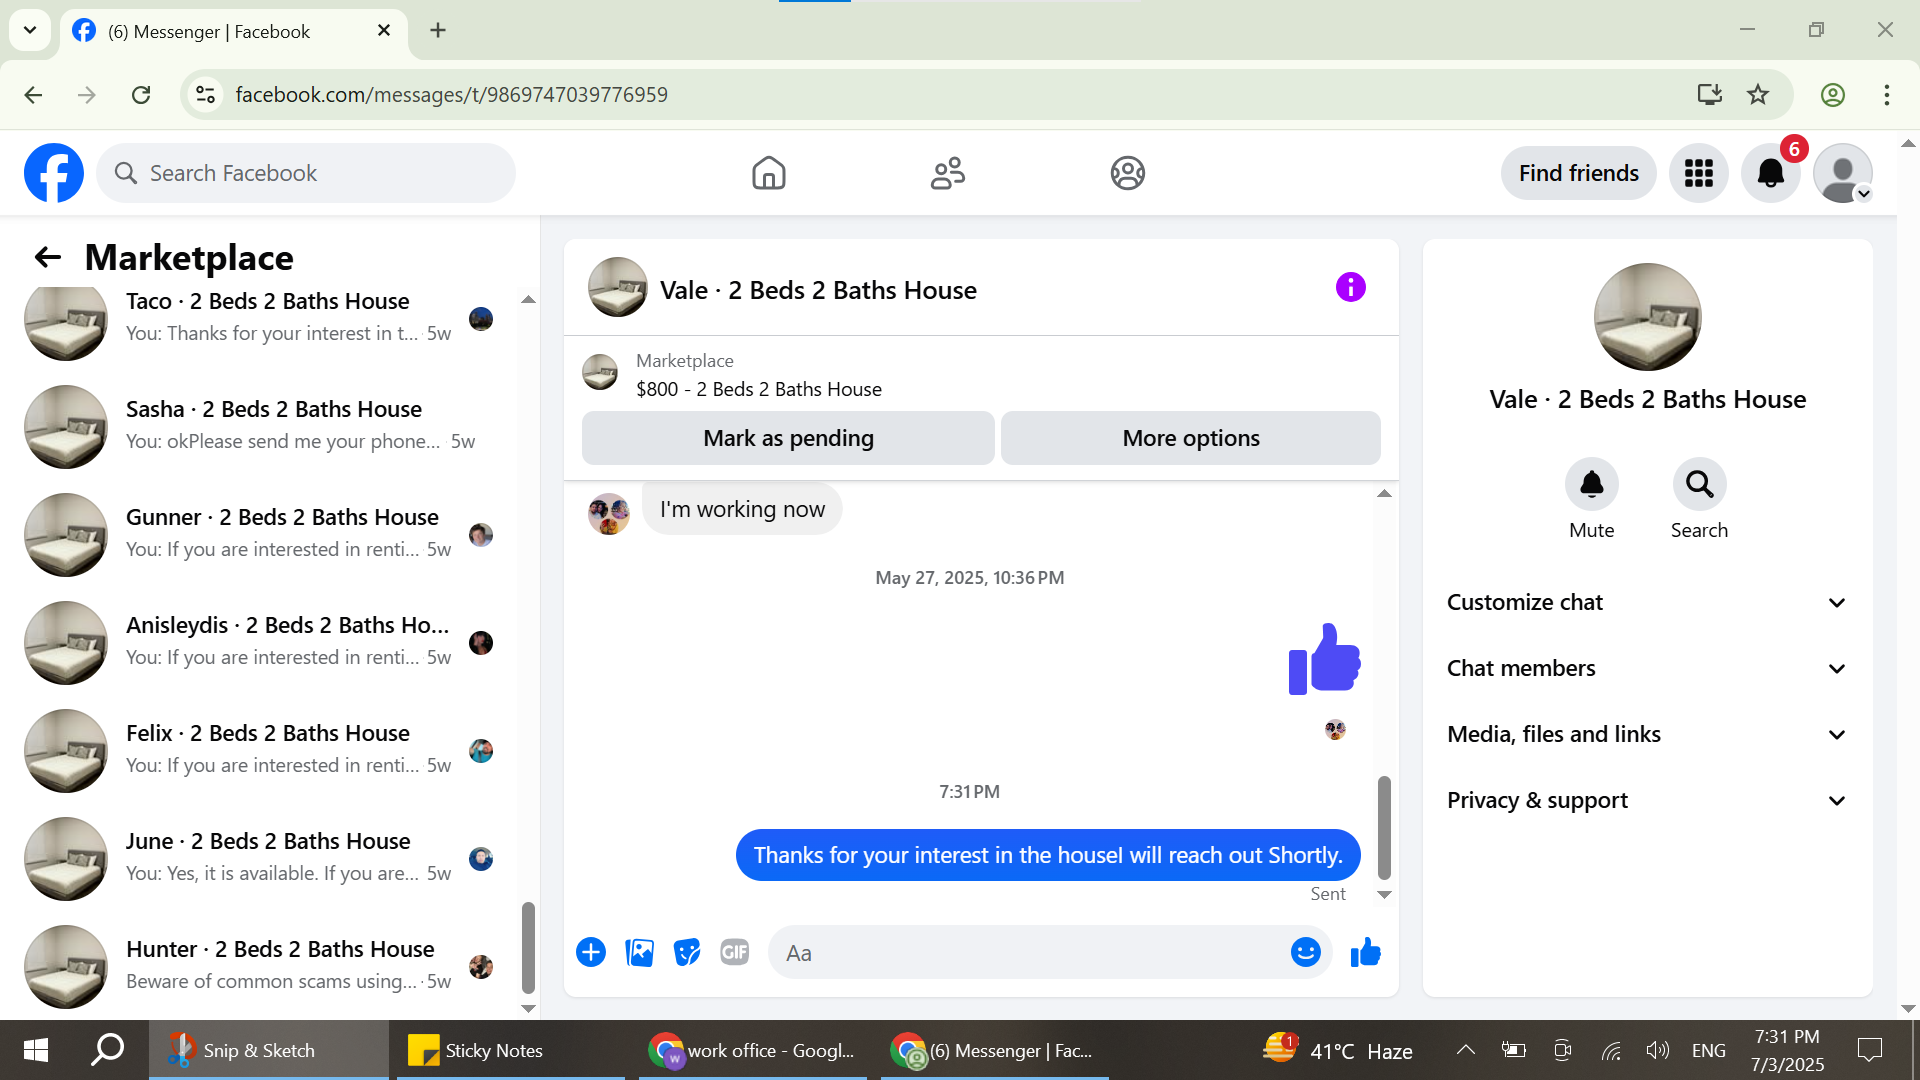Open the notifications bell

[x=1770, y=173]
